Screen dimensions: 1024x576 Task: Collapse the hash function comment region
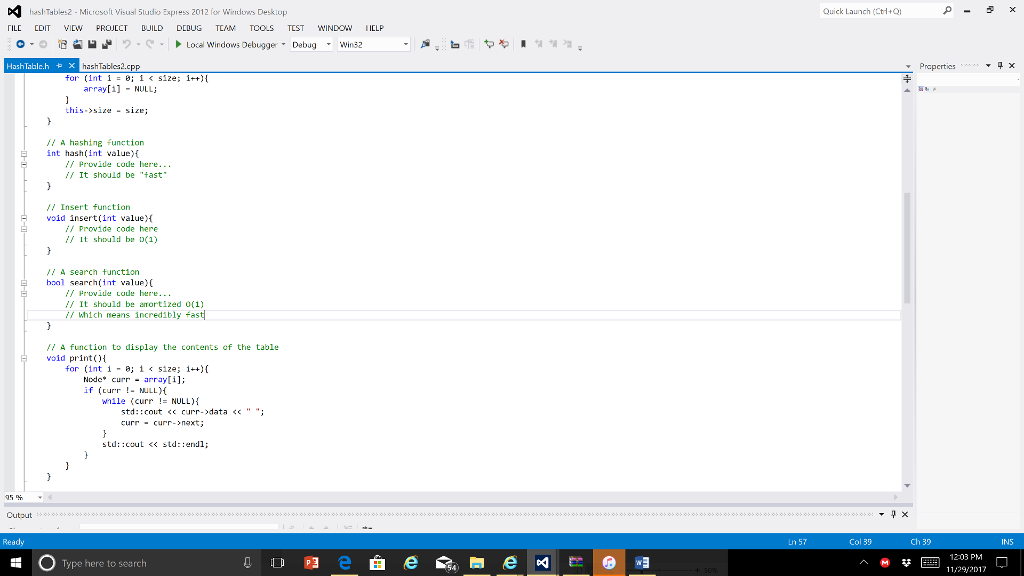click(x=24, y=165)
